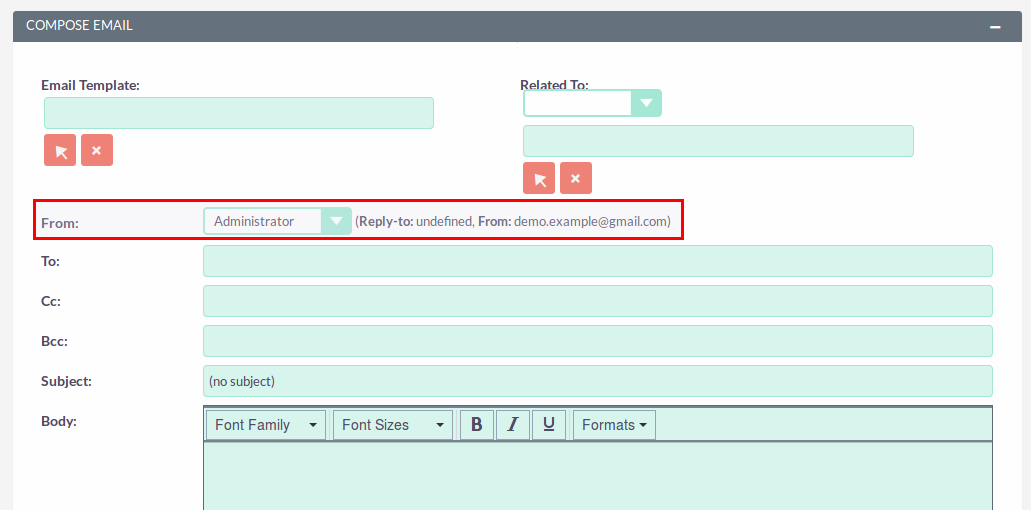This screenshot has width=1031, height=510.
Task: Click the Email Template select arrow button
Action: point(60,151)
